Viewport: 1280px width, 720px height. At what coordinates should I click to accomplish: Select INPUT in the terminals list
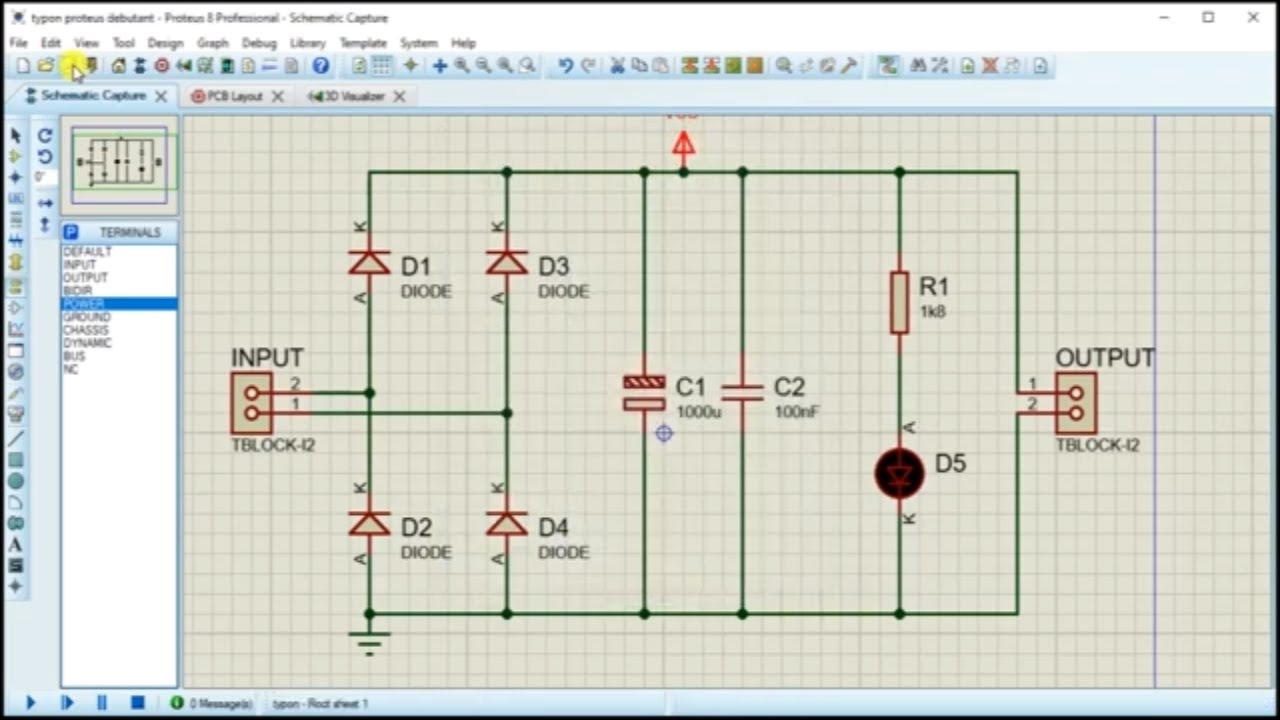tap(119, 265)
